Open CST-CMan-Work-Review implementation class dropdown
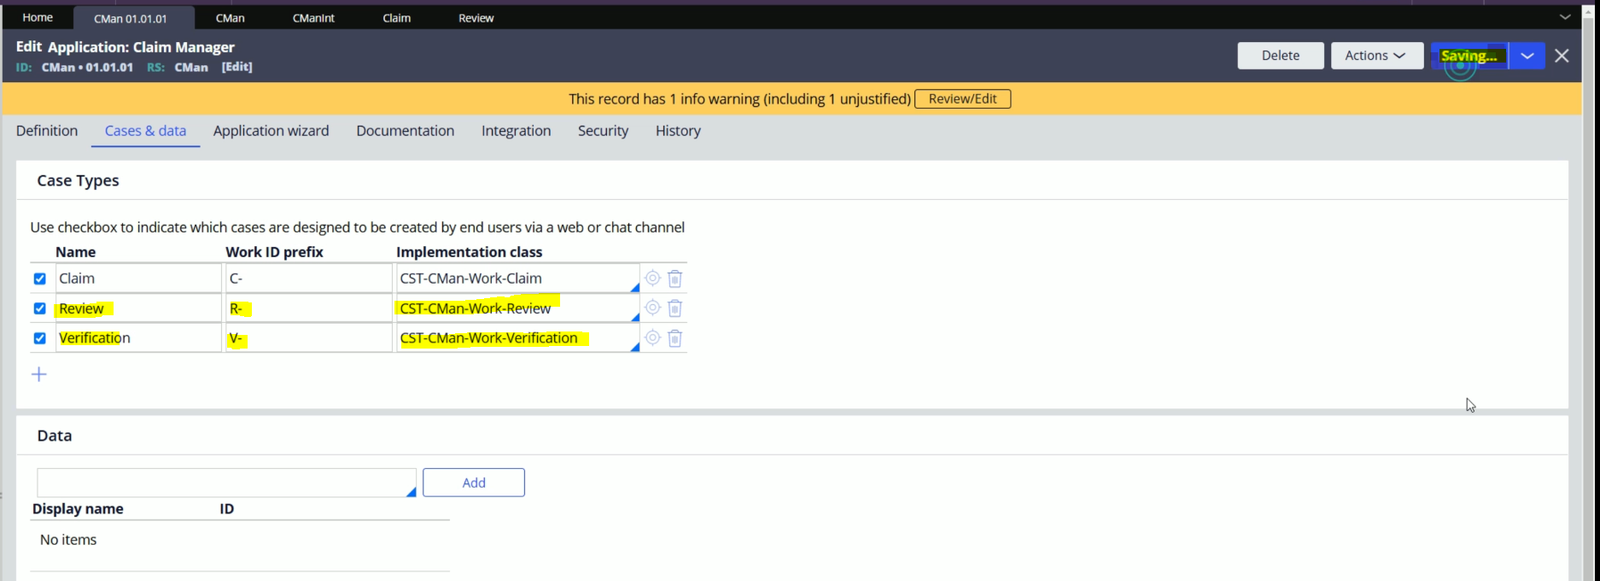 tap(635, 317)
